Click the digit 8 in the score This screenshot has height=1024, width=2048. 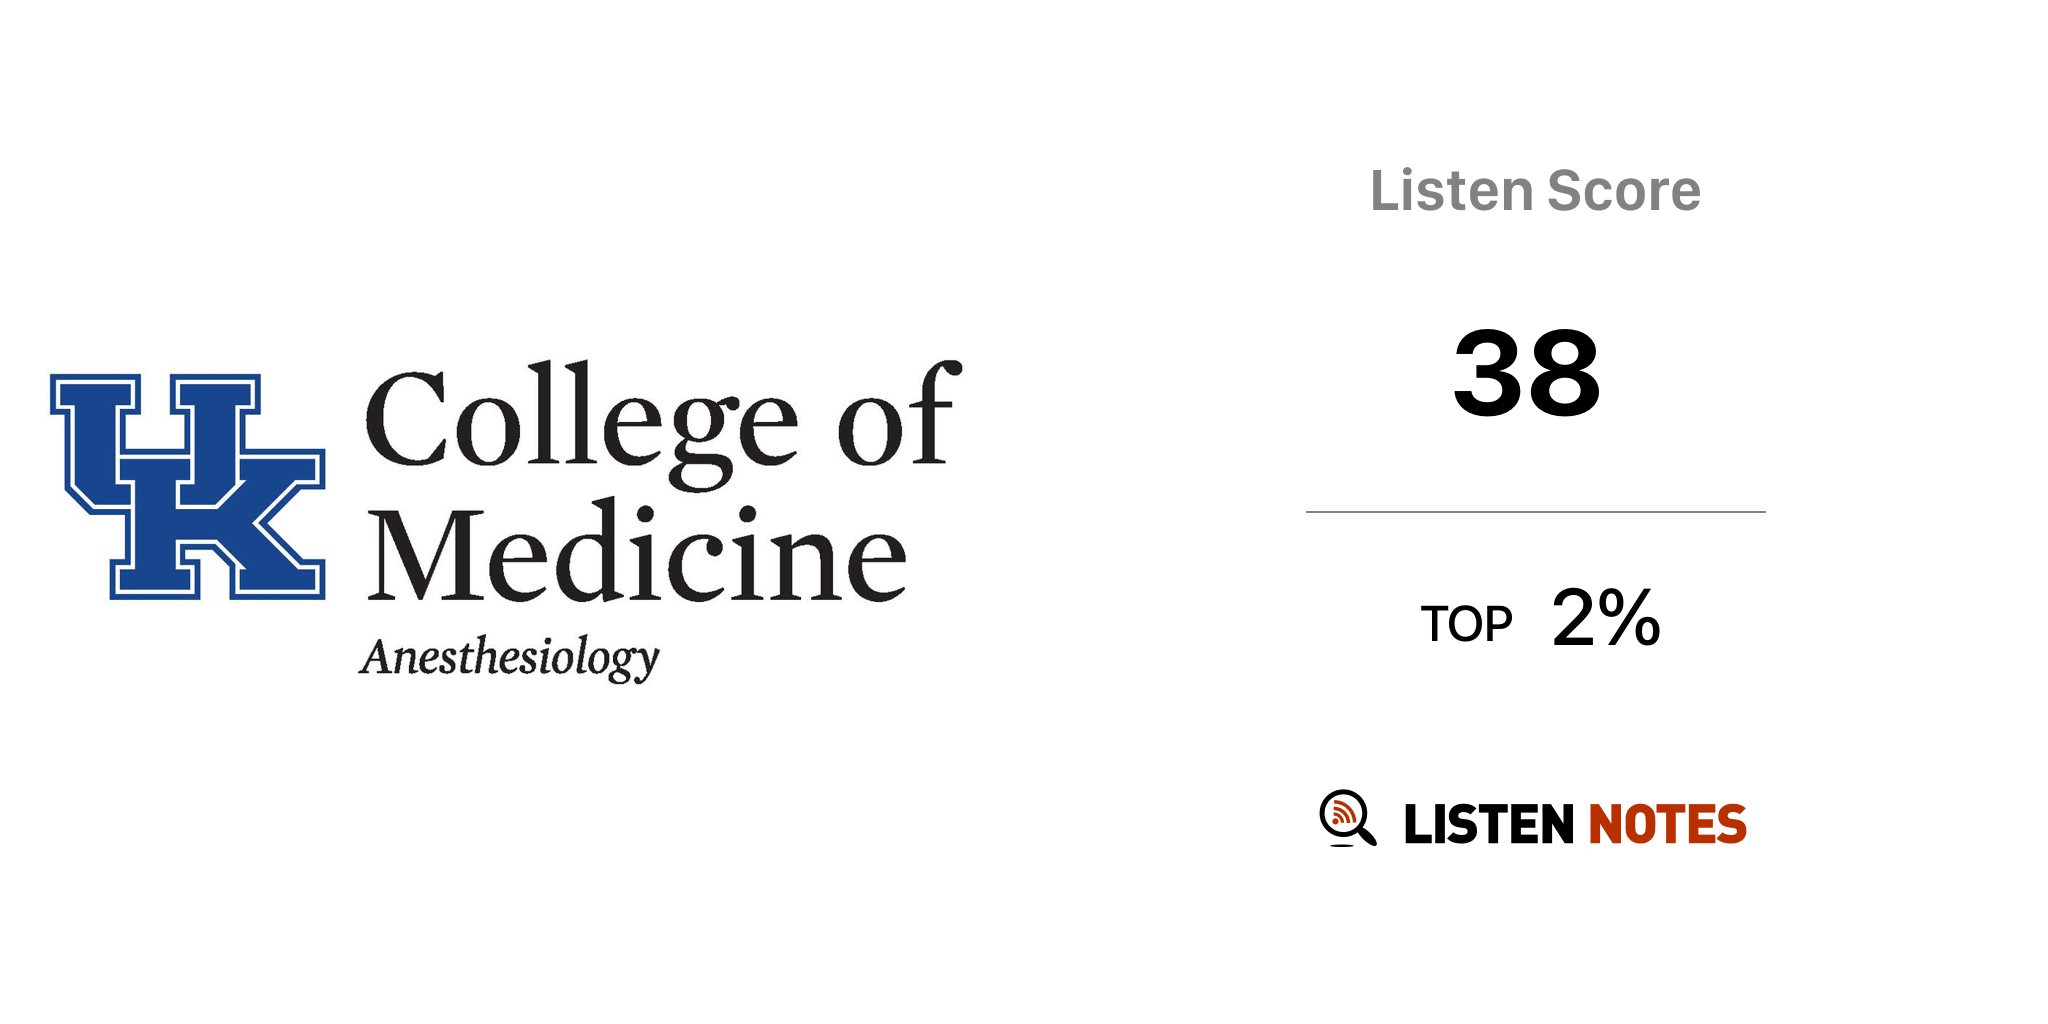point(1564,373)
